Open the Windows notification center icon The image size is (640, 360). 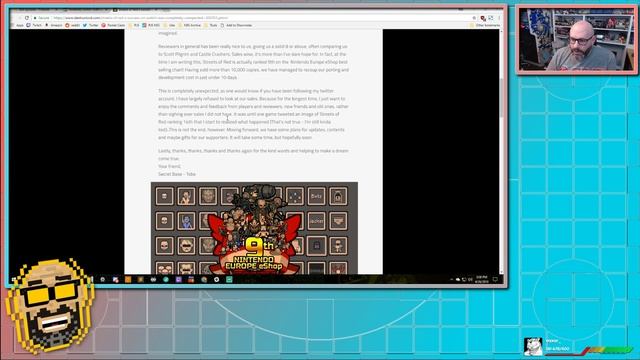(x=495, y=280)
